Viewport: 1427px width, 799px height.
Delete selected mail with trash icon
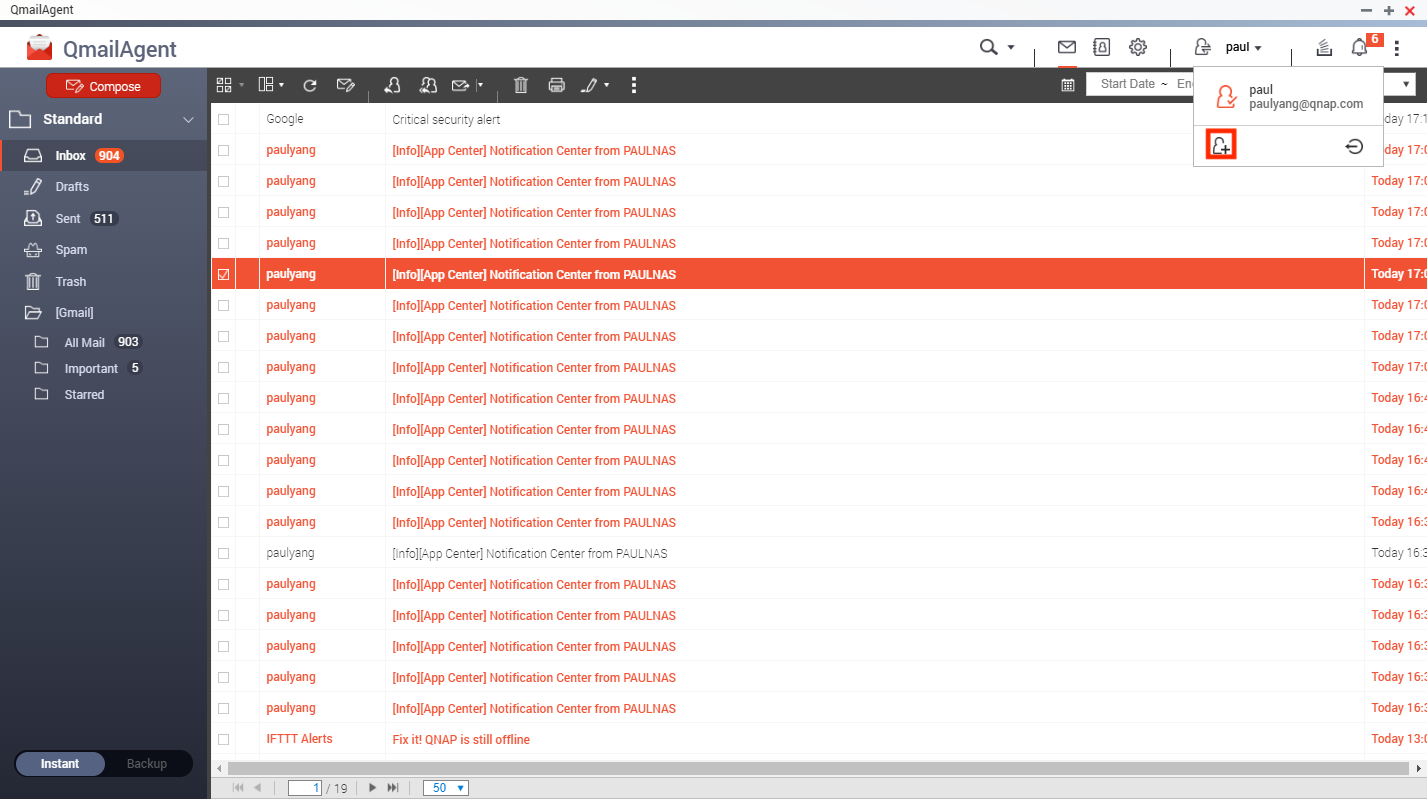click(520, 86)
